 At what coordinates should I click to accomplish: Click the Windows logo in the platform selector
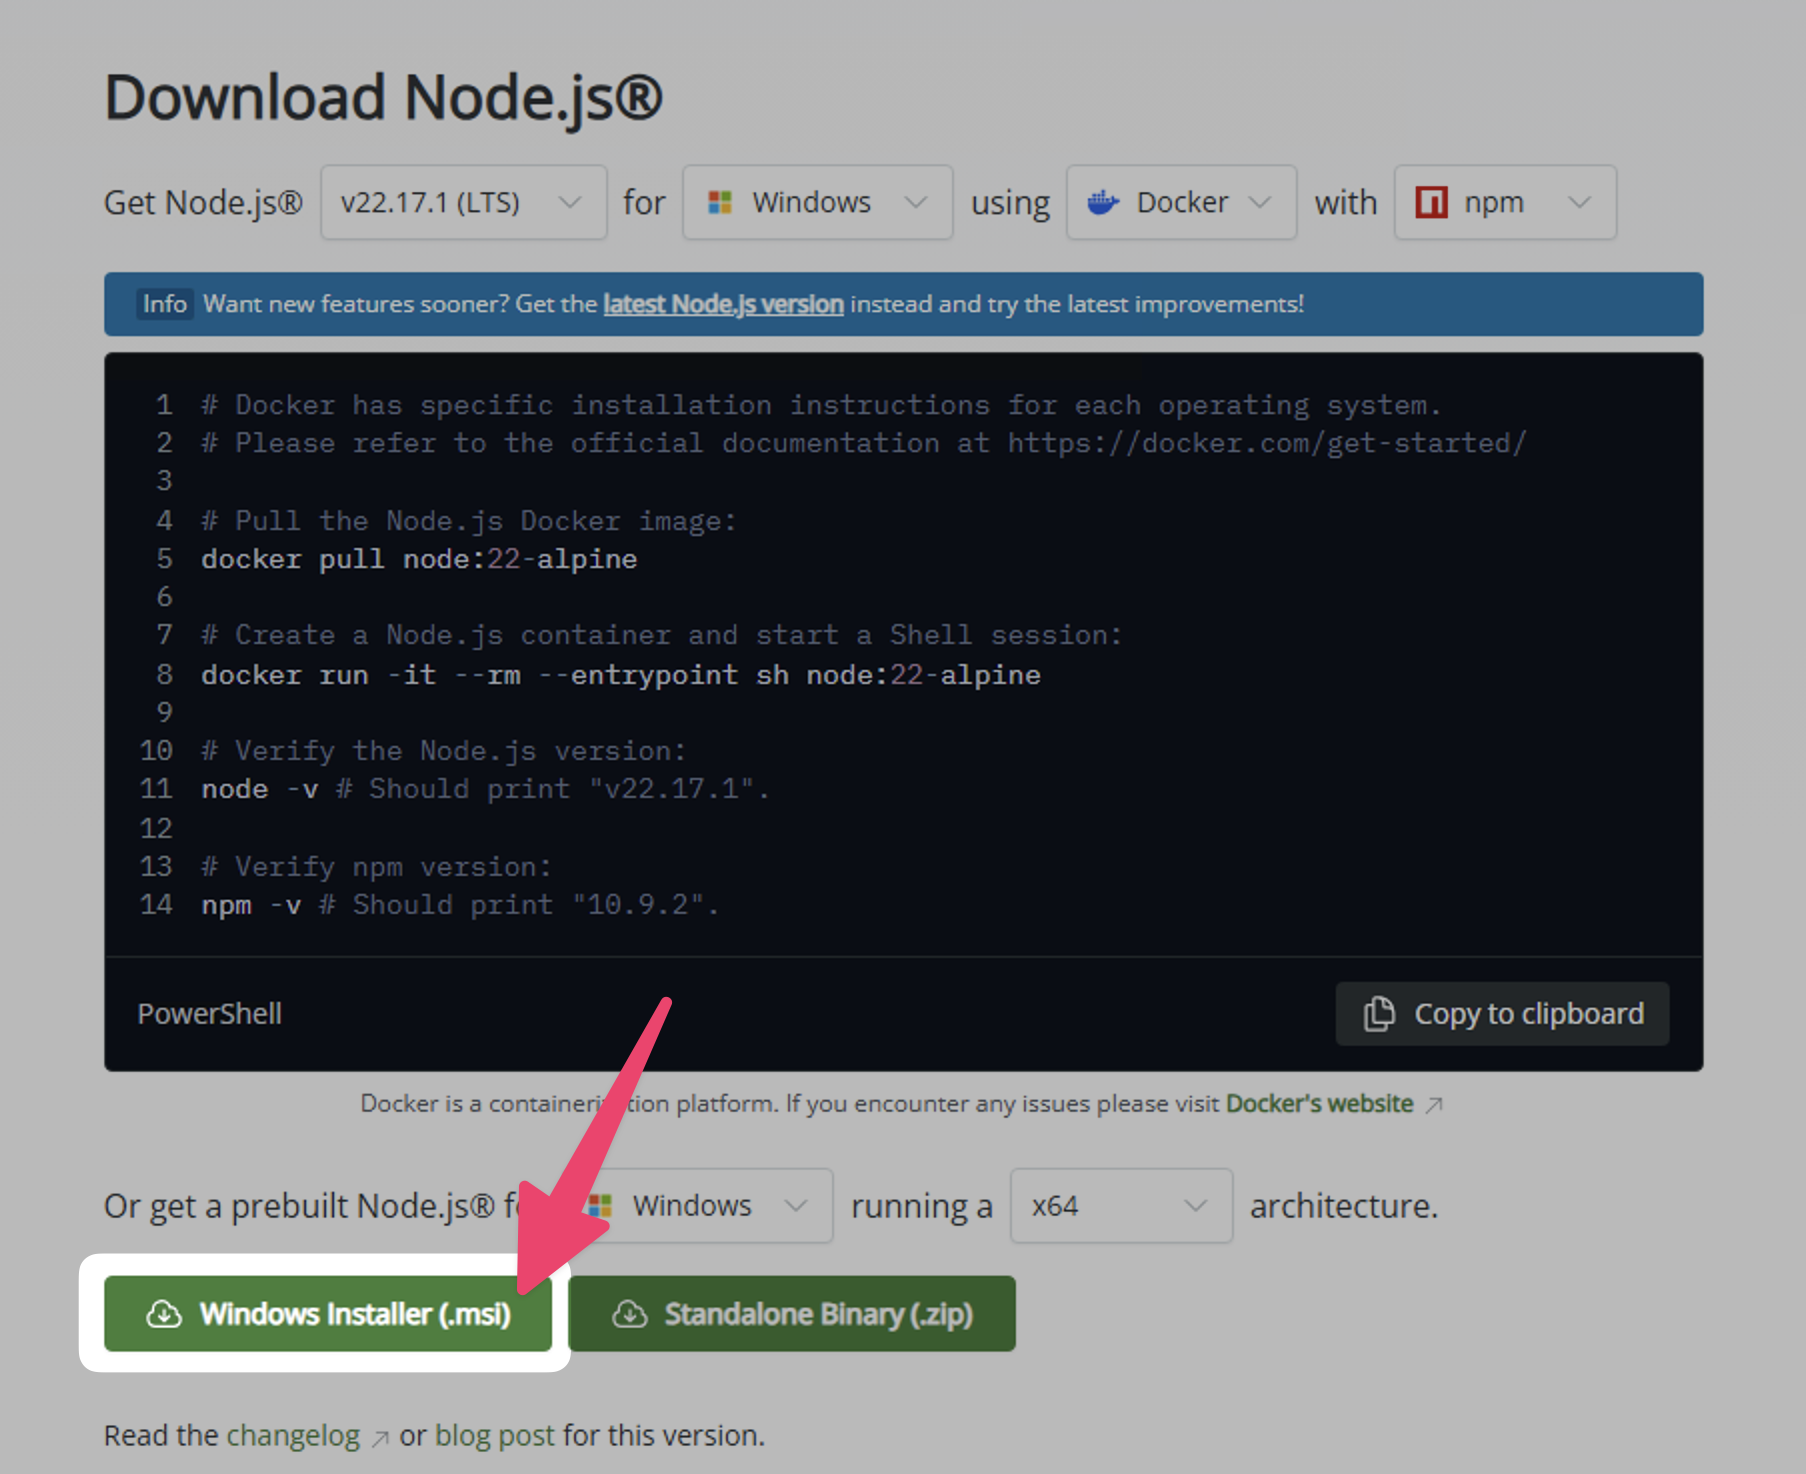[720, 203]
